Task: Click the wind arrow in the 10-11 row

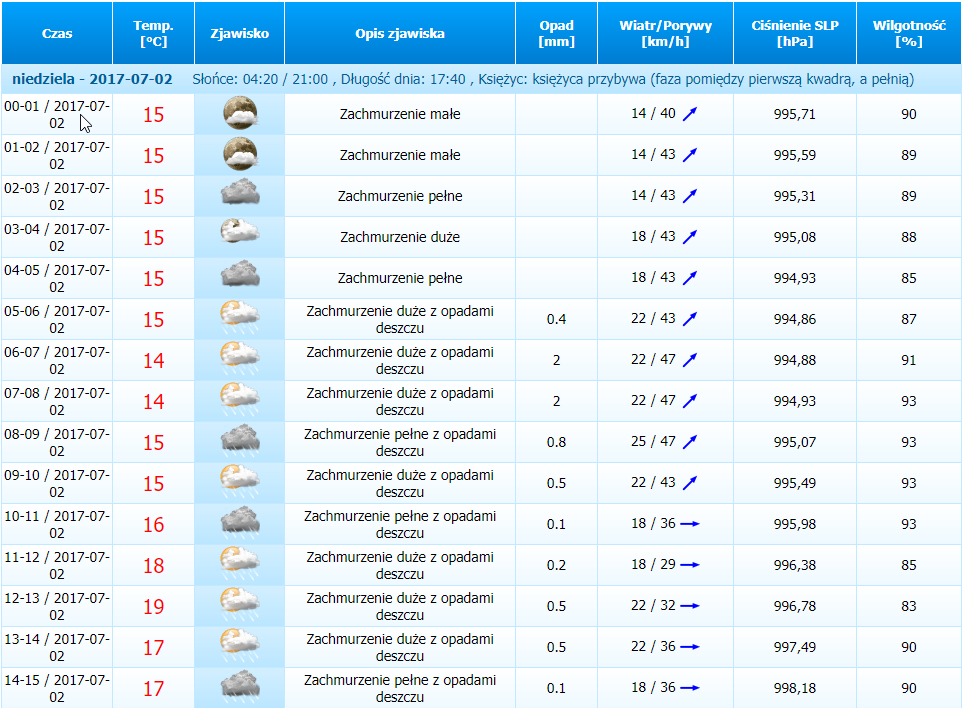Action: [x=689, y=524]
